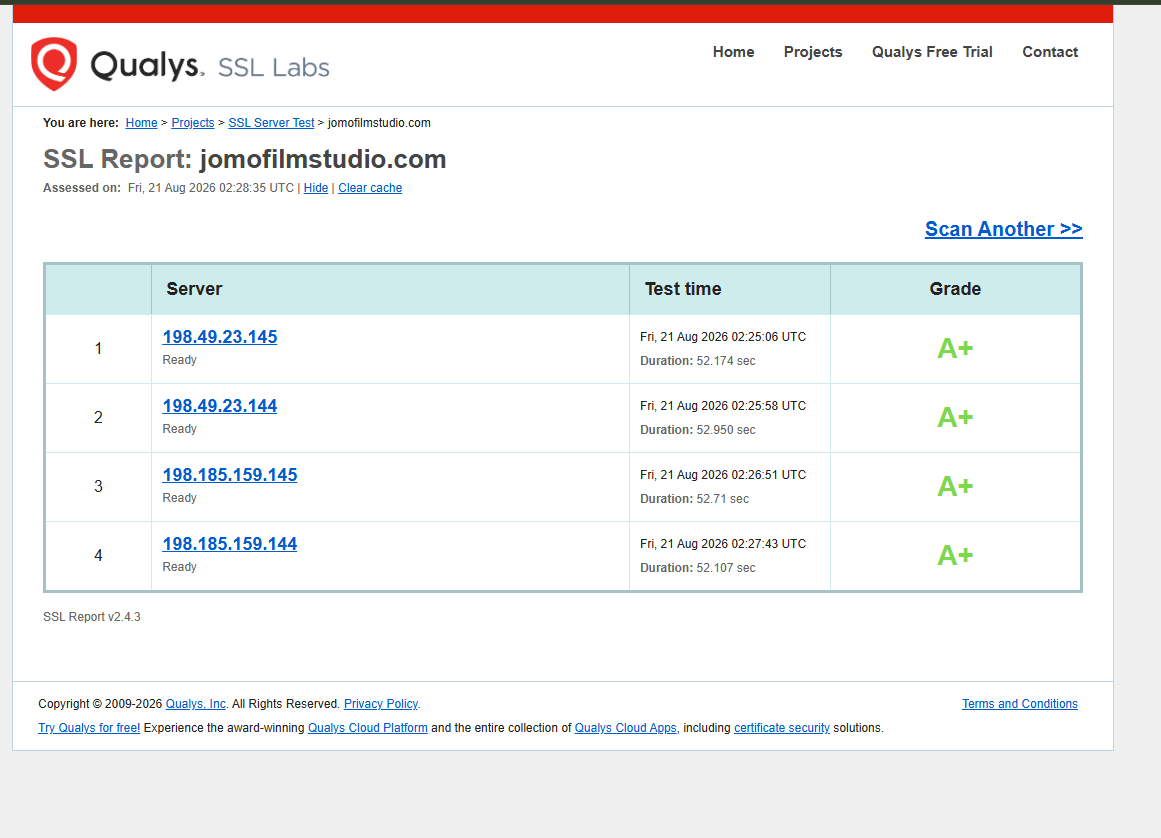This screenshot has height=838, width=1161.
Task: Click SSL Report v2.4.3 version text
Action: point(92,617)
